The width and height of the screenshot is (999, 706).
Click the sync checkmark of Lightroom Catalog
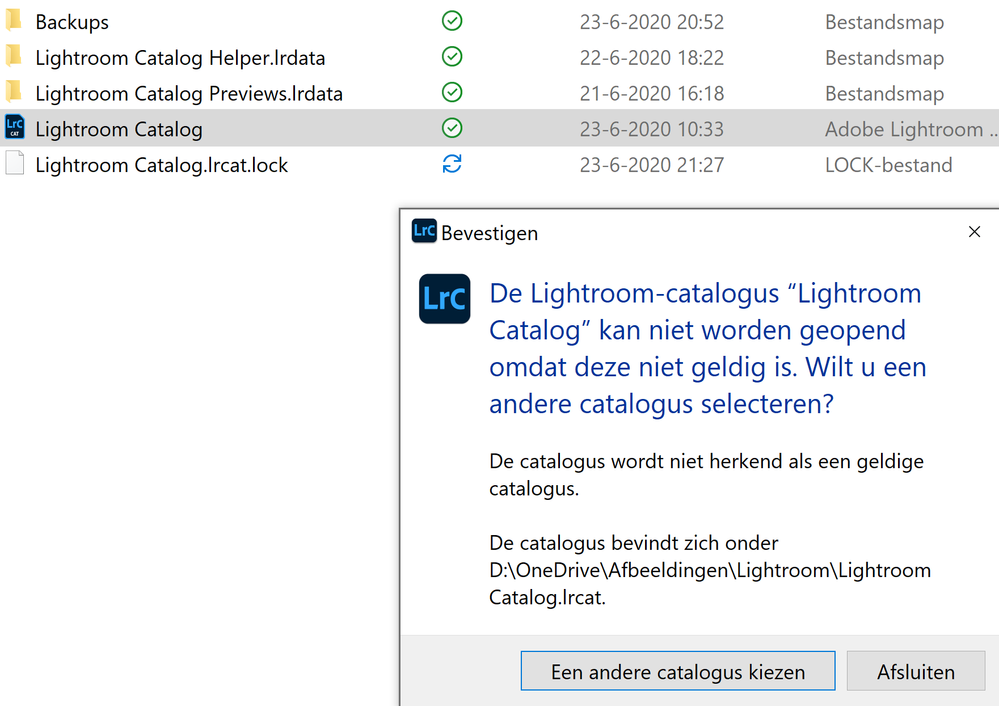click(x=452, y=128)
